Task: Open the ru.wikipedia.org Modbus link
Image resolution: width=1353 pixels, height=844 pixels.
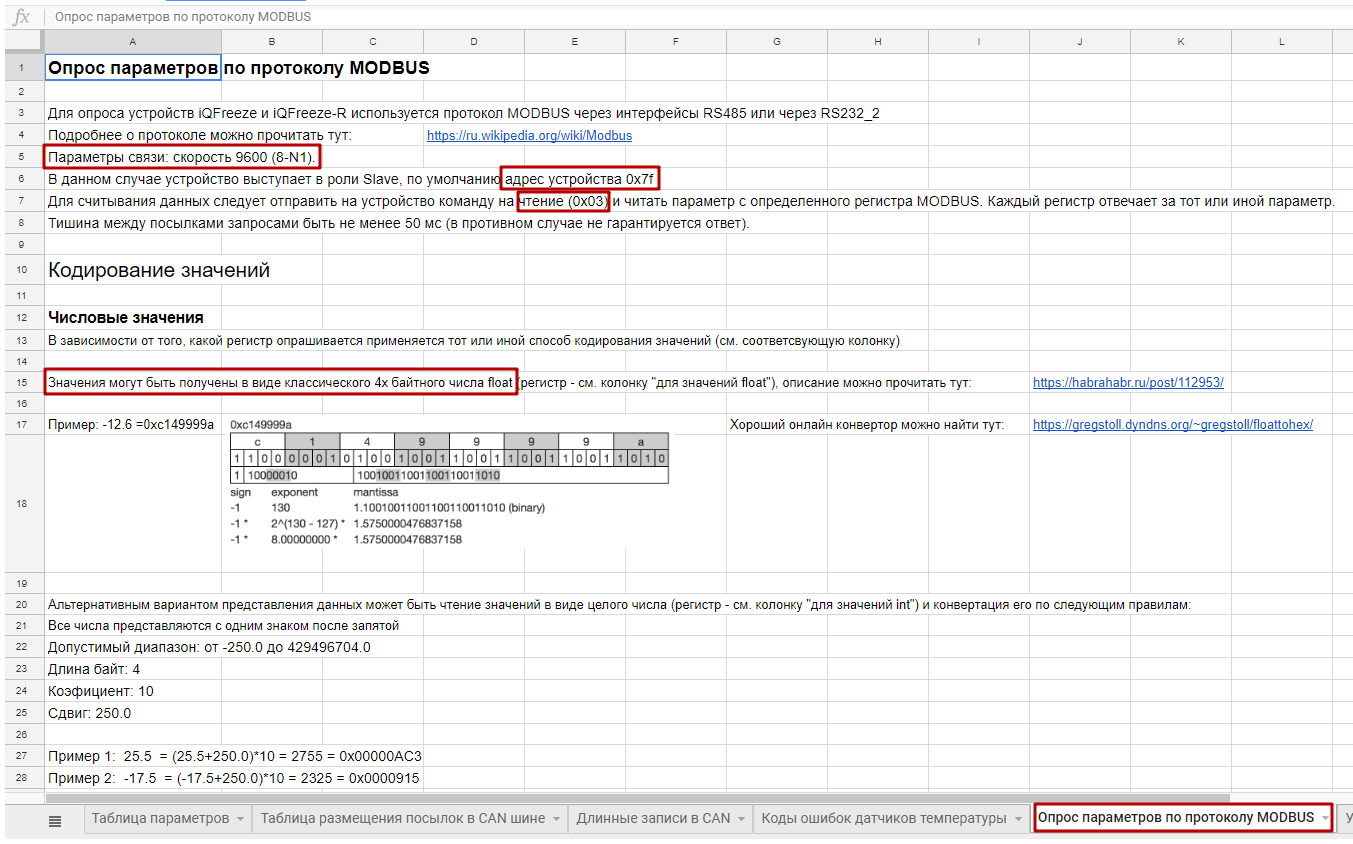Action: 529,136
